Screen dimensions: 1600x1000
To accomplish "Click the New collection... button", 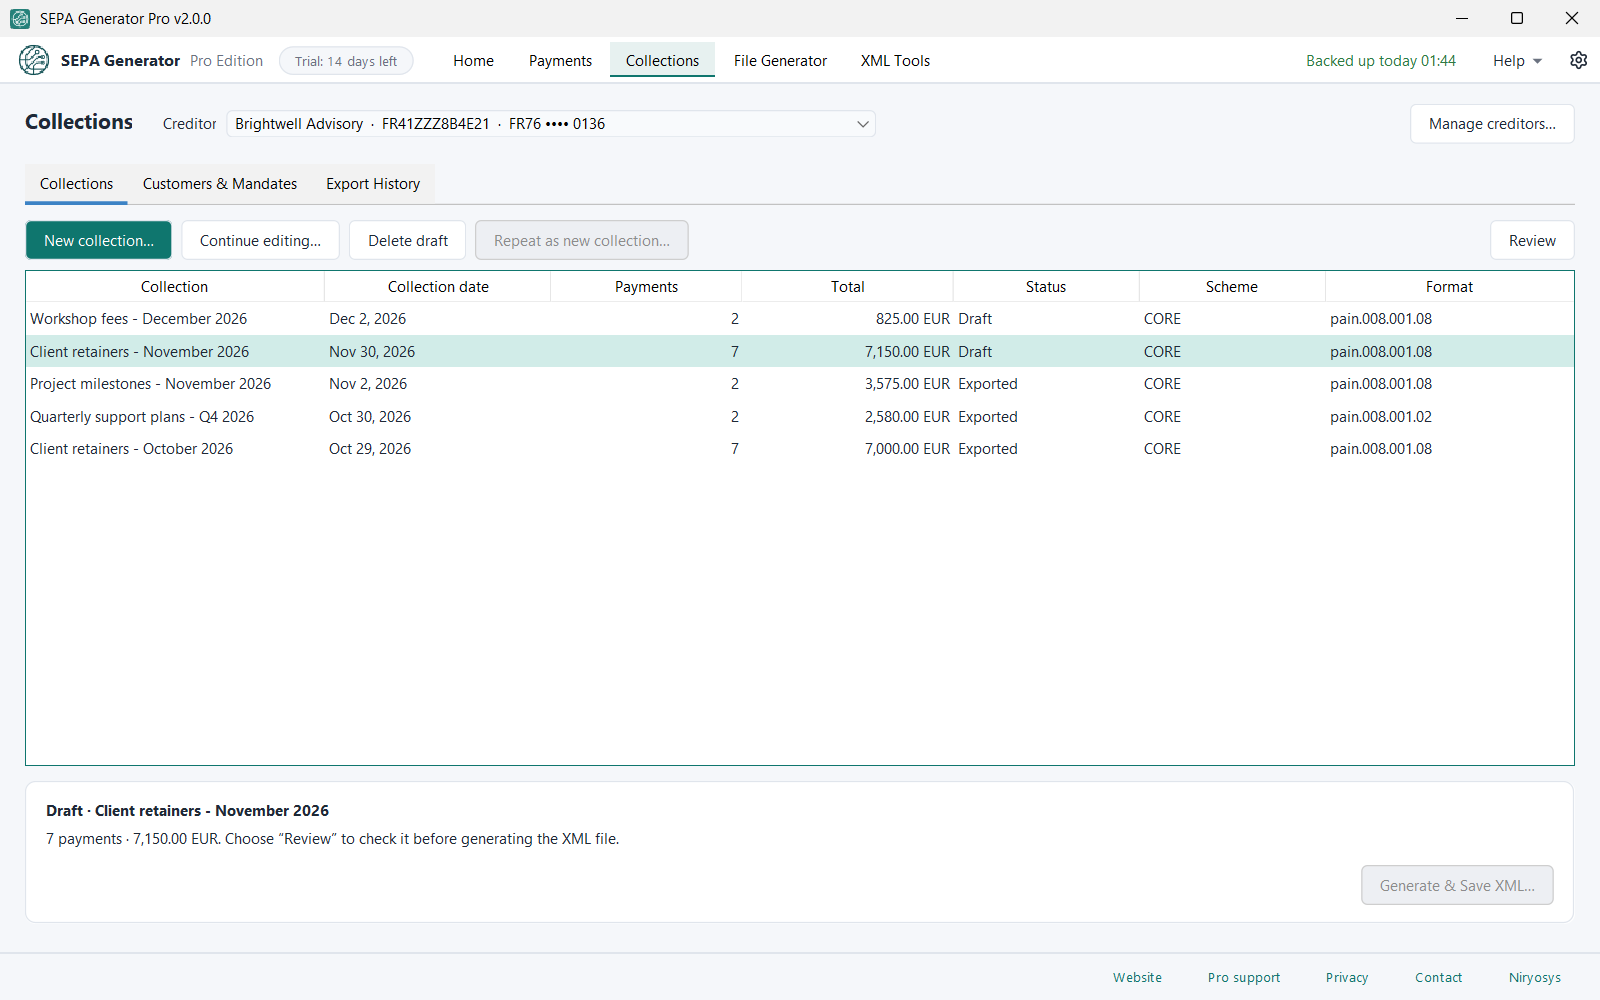I will (99, 241).
